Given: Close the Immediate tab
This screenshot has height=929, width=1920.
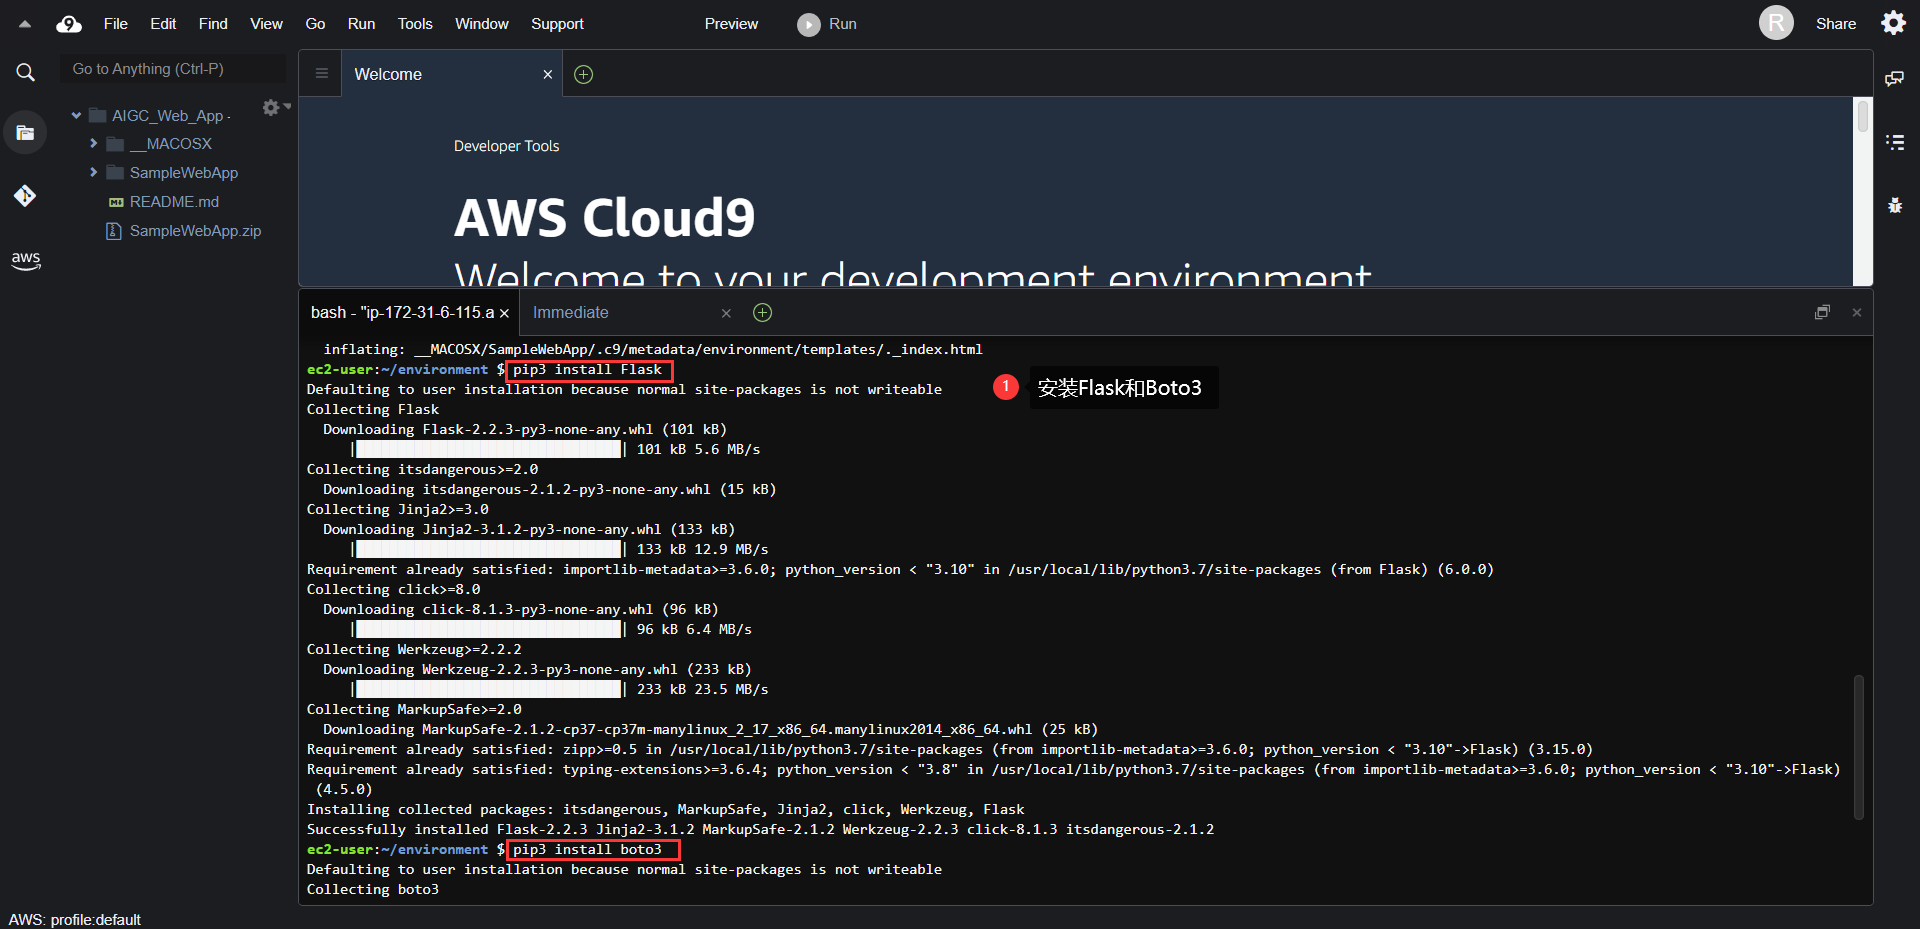Looking at the screenshot, I should (726, 313).
